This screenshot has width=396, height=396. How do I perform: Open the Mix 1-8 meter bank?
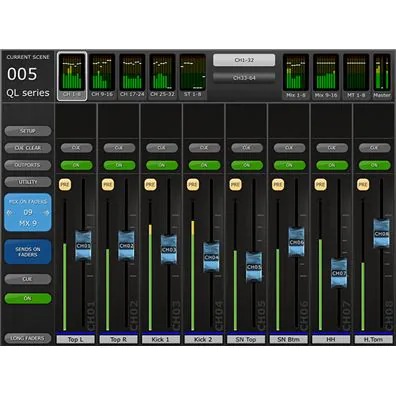[x=296, y=76]
